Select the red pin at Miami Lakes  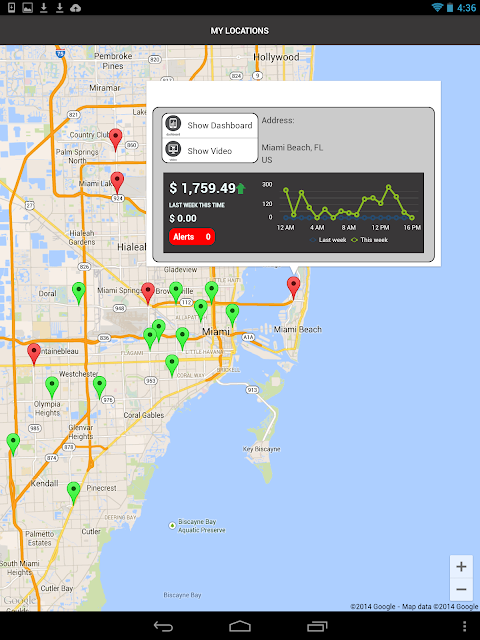point(118,182)
